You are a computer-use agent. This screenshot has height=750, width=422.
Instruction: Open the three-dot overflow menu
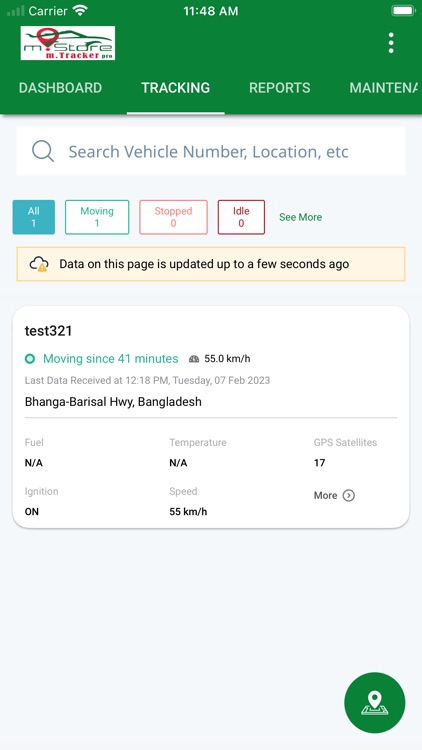391,43
